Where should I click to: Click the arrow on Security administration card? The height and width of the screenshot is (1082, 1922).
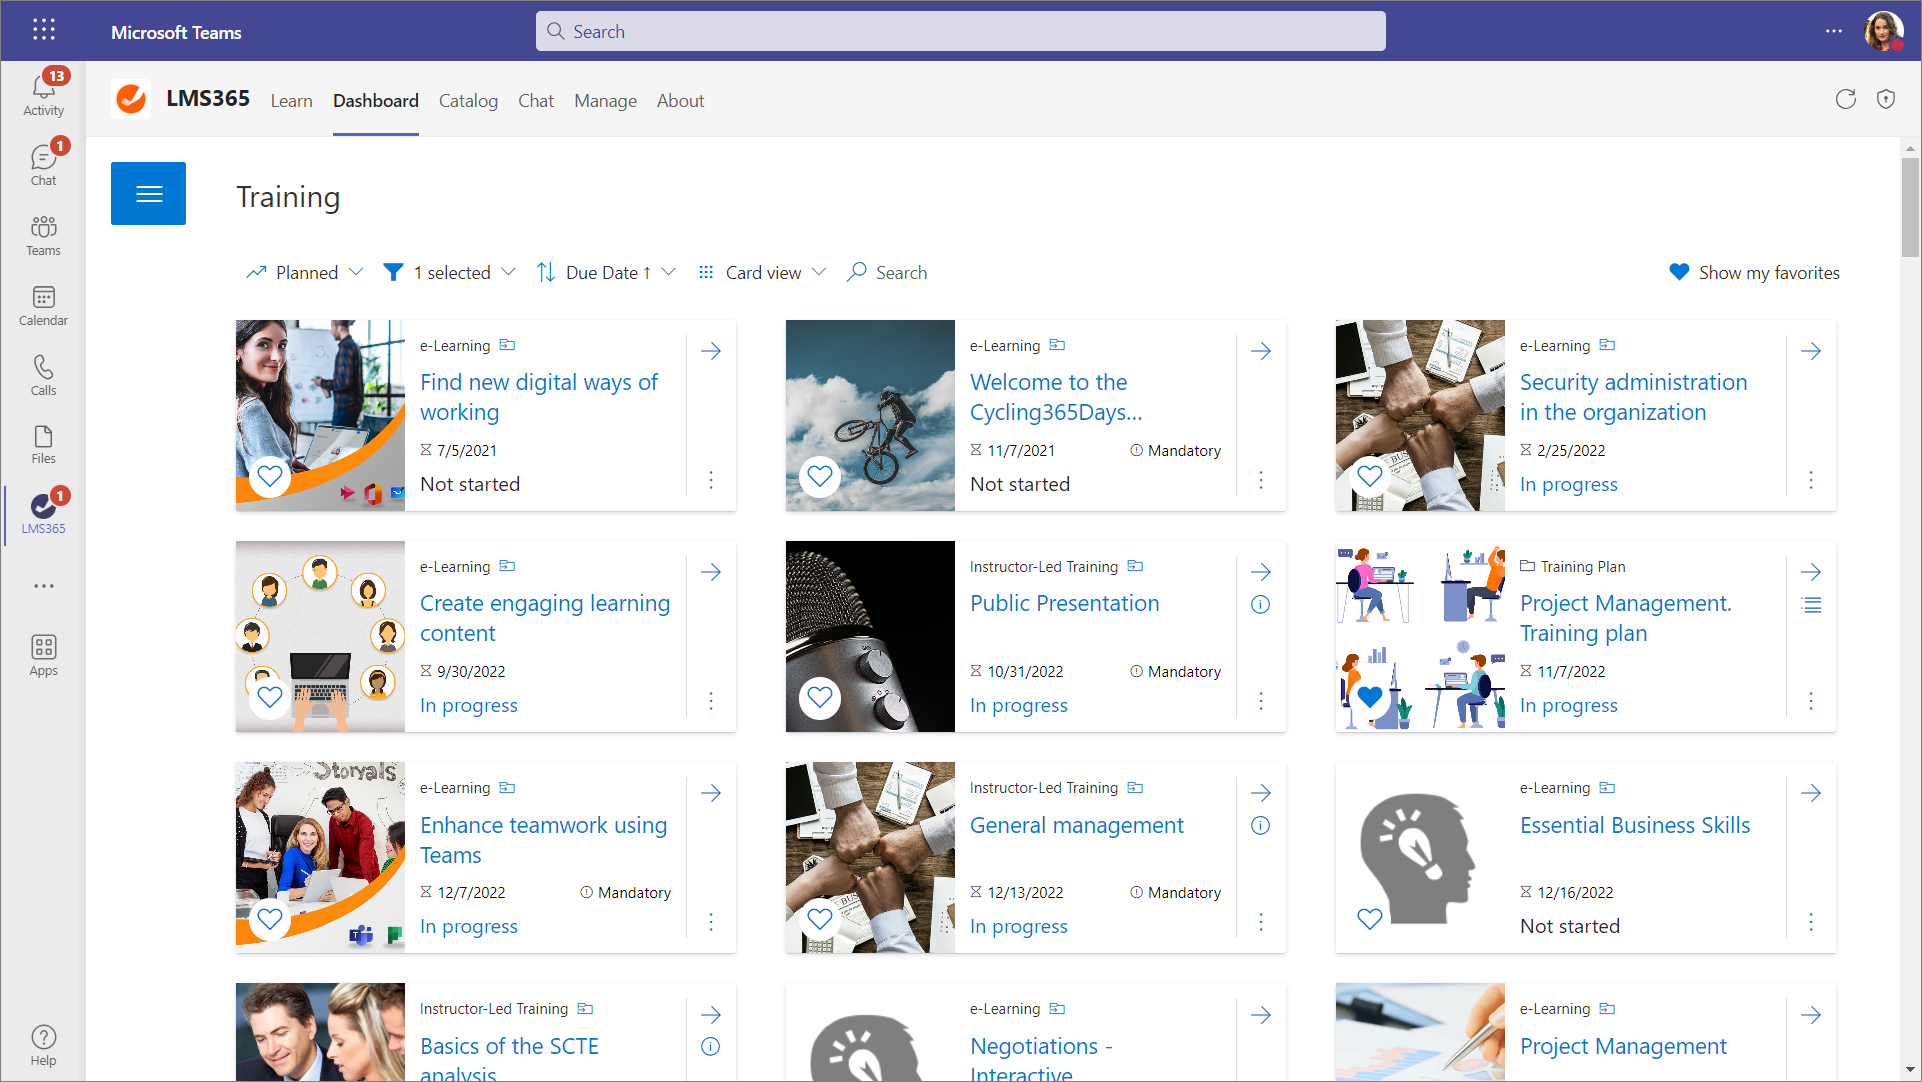pyautogui.click(x=1810, y=351)
